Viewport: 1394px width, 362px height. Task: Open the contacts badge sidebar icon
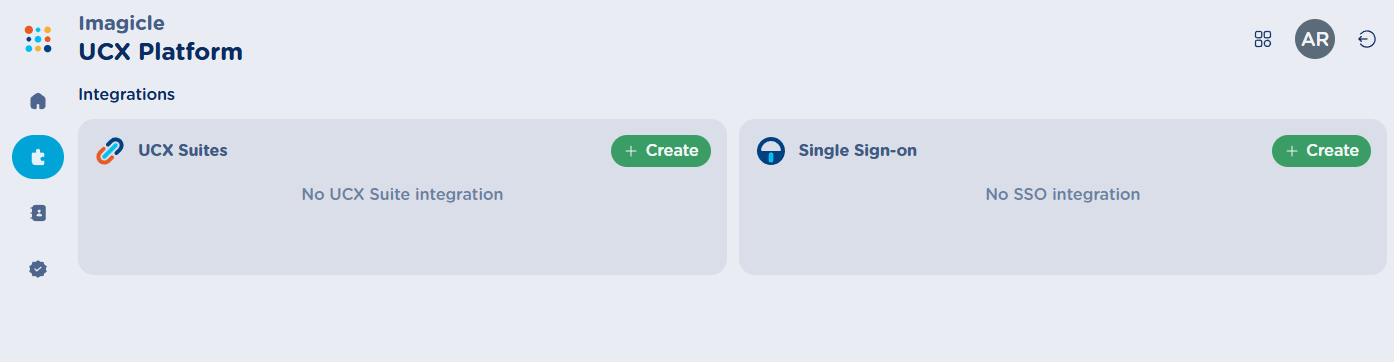38,213
